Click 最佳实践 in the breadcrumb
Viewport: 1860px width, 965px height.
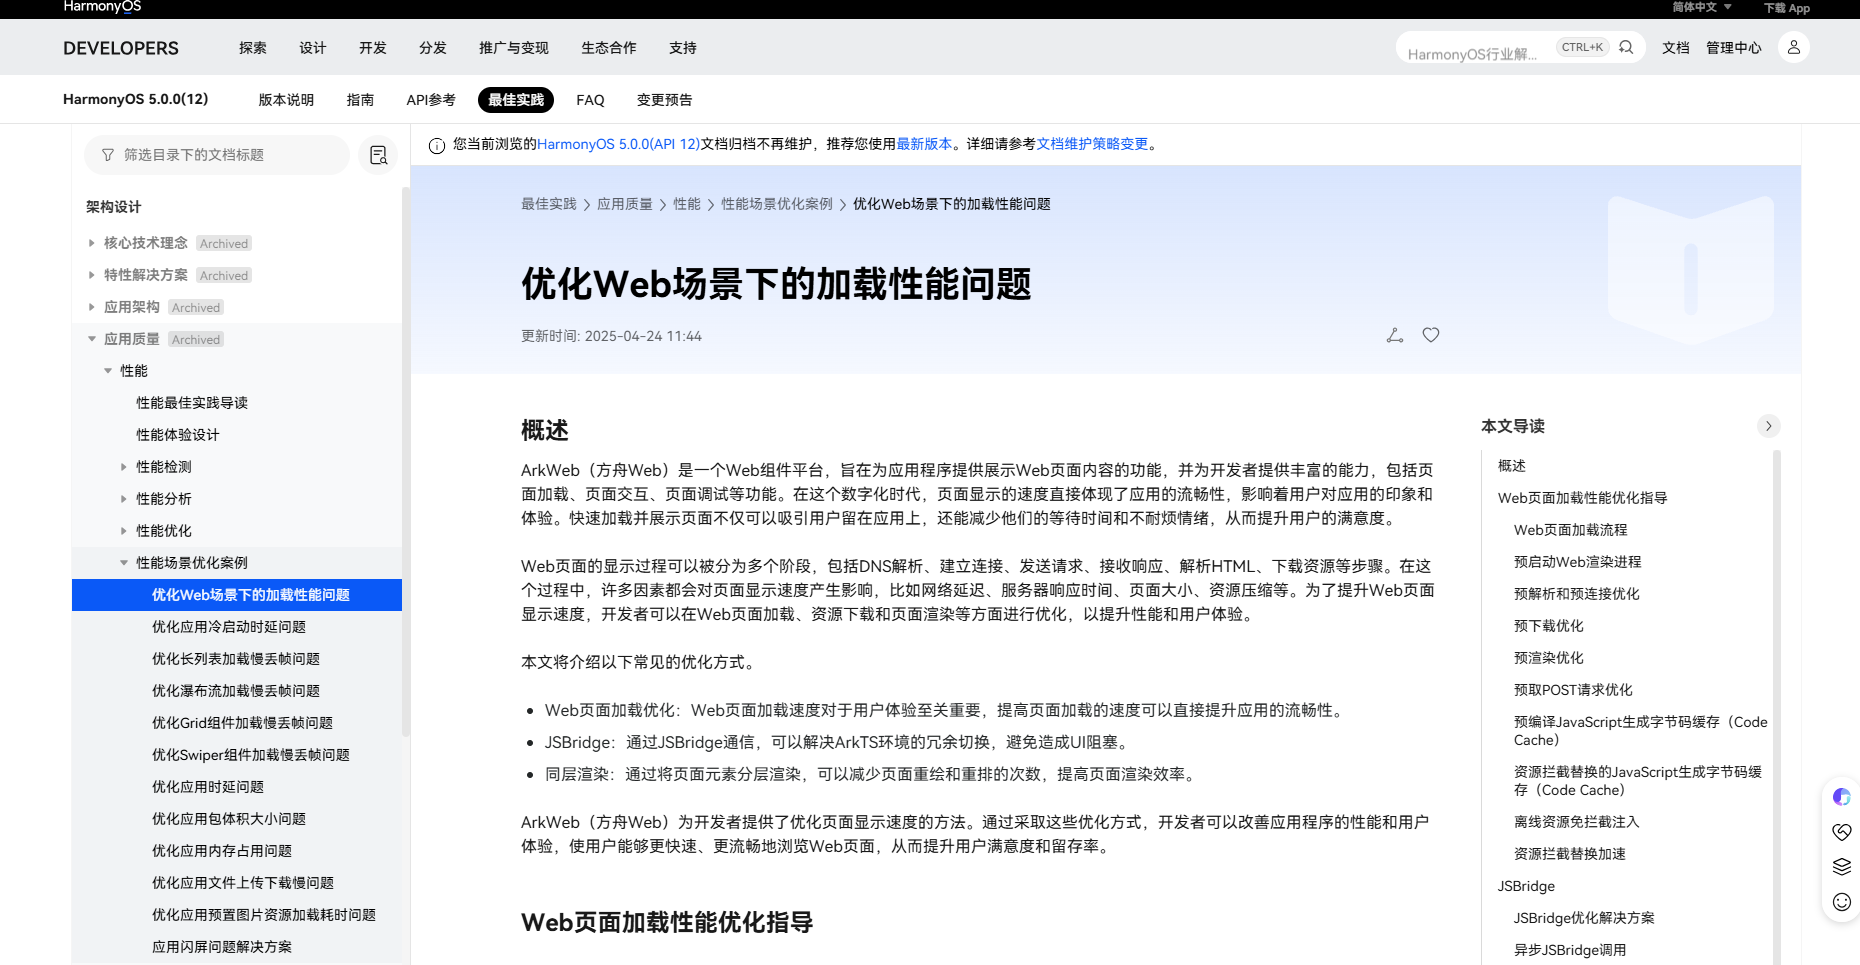point(549,204)
